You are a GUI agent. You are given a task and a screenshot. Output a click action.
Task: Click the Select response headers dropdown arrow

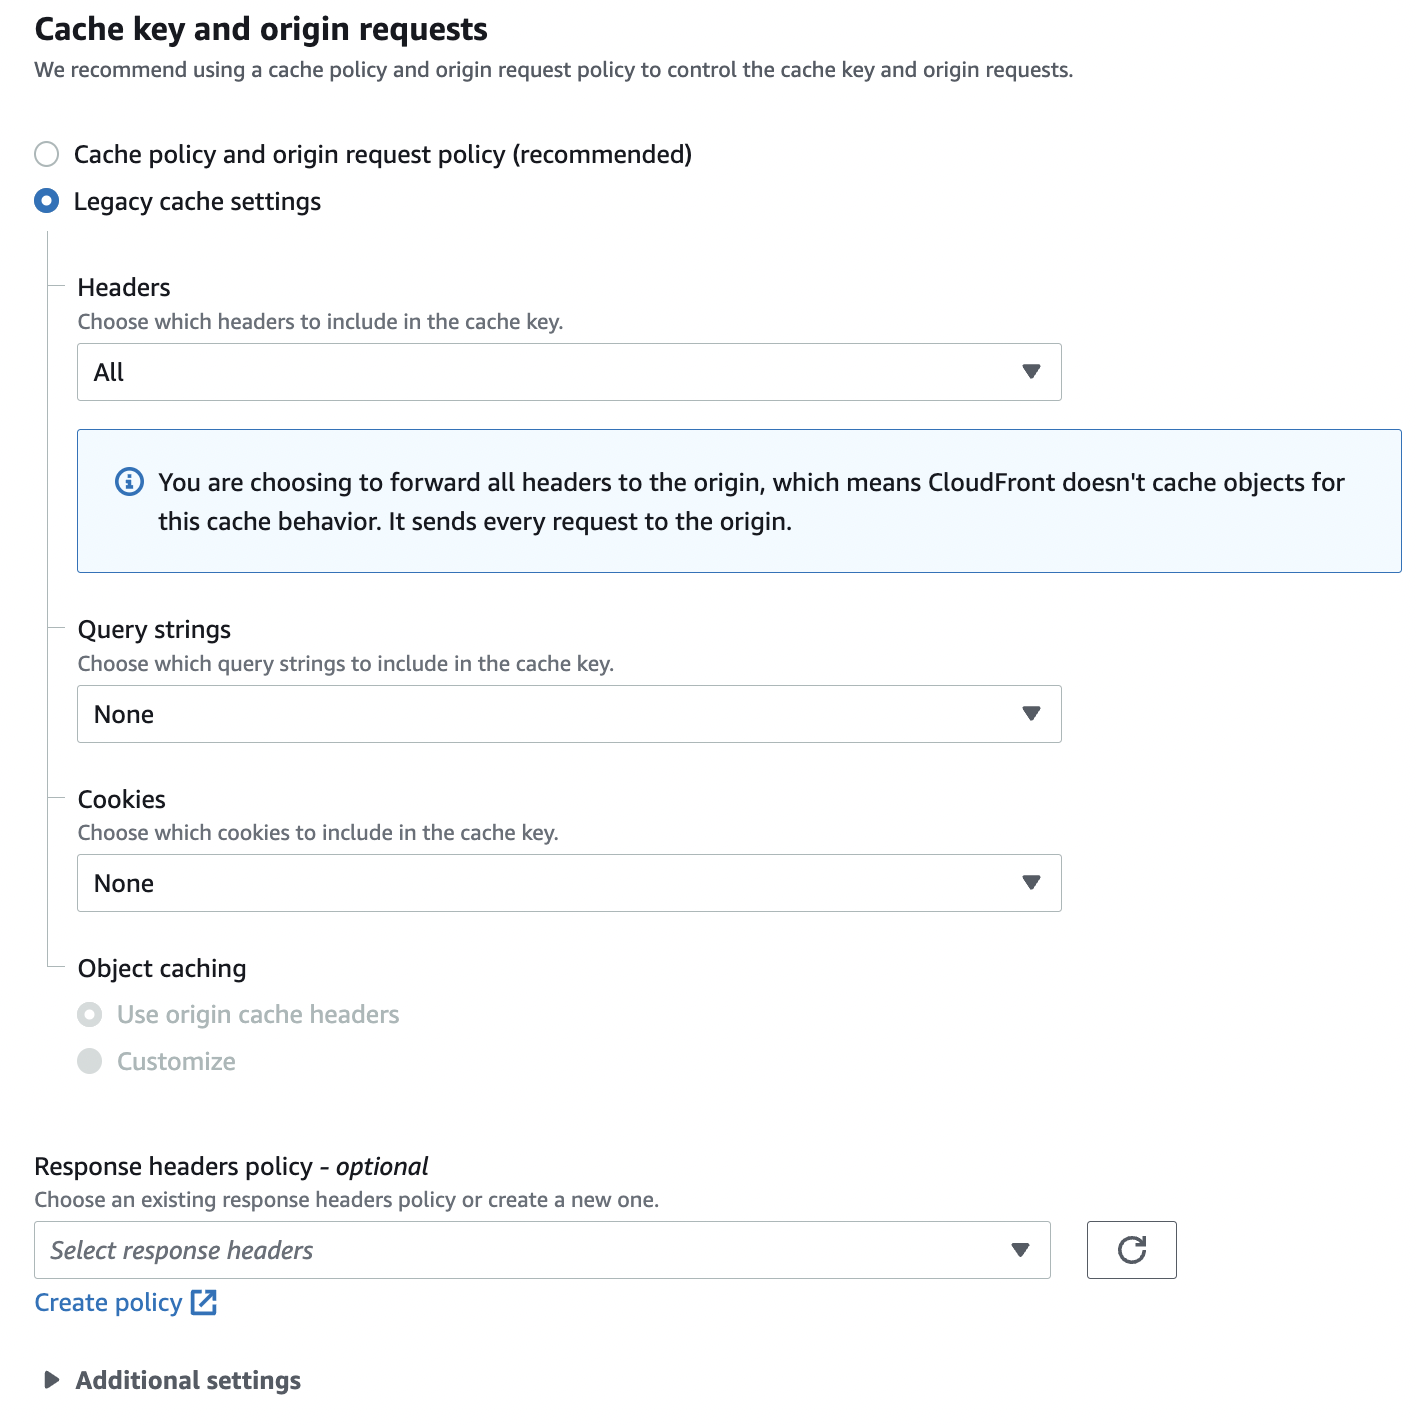click(1020, 1250)
